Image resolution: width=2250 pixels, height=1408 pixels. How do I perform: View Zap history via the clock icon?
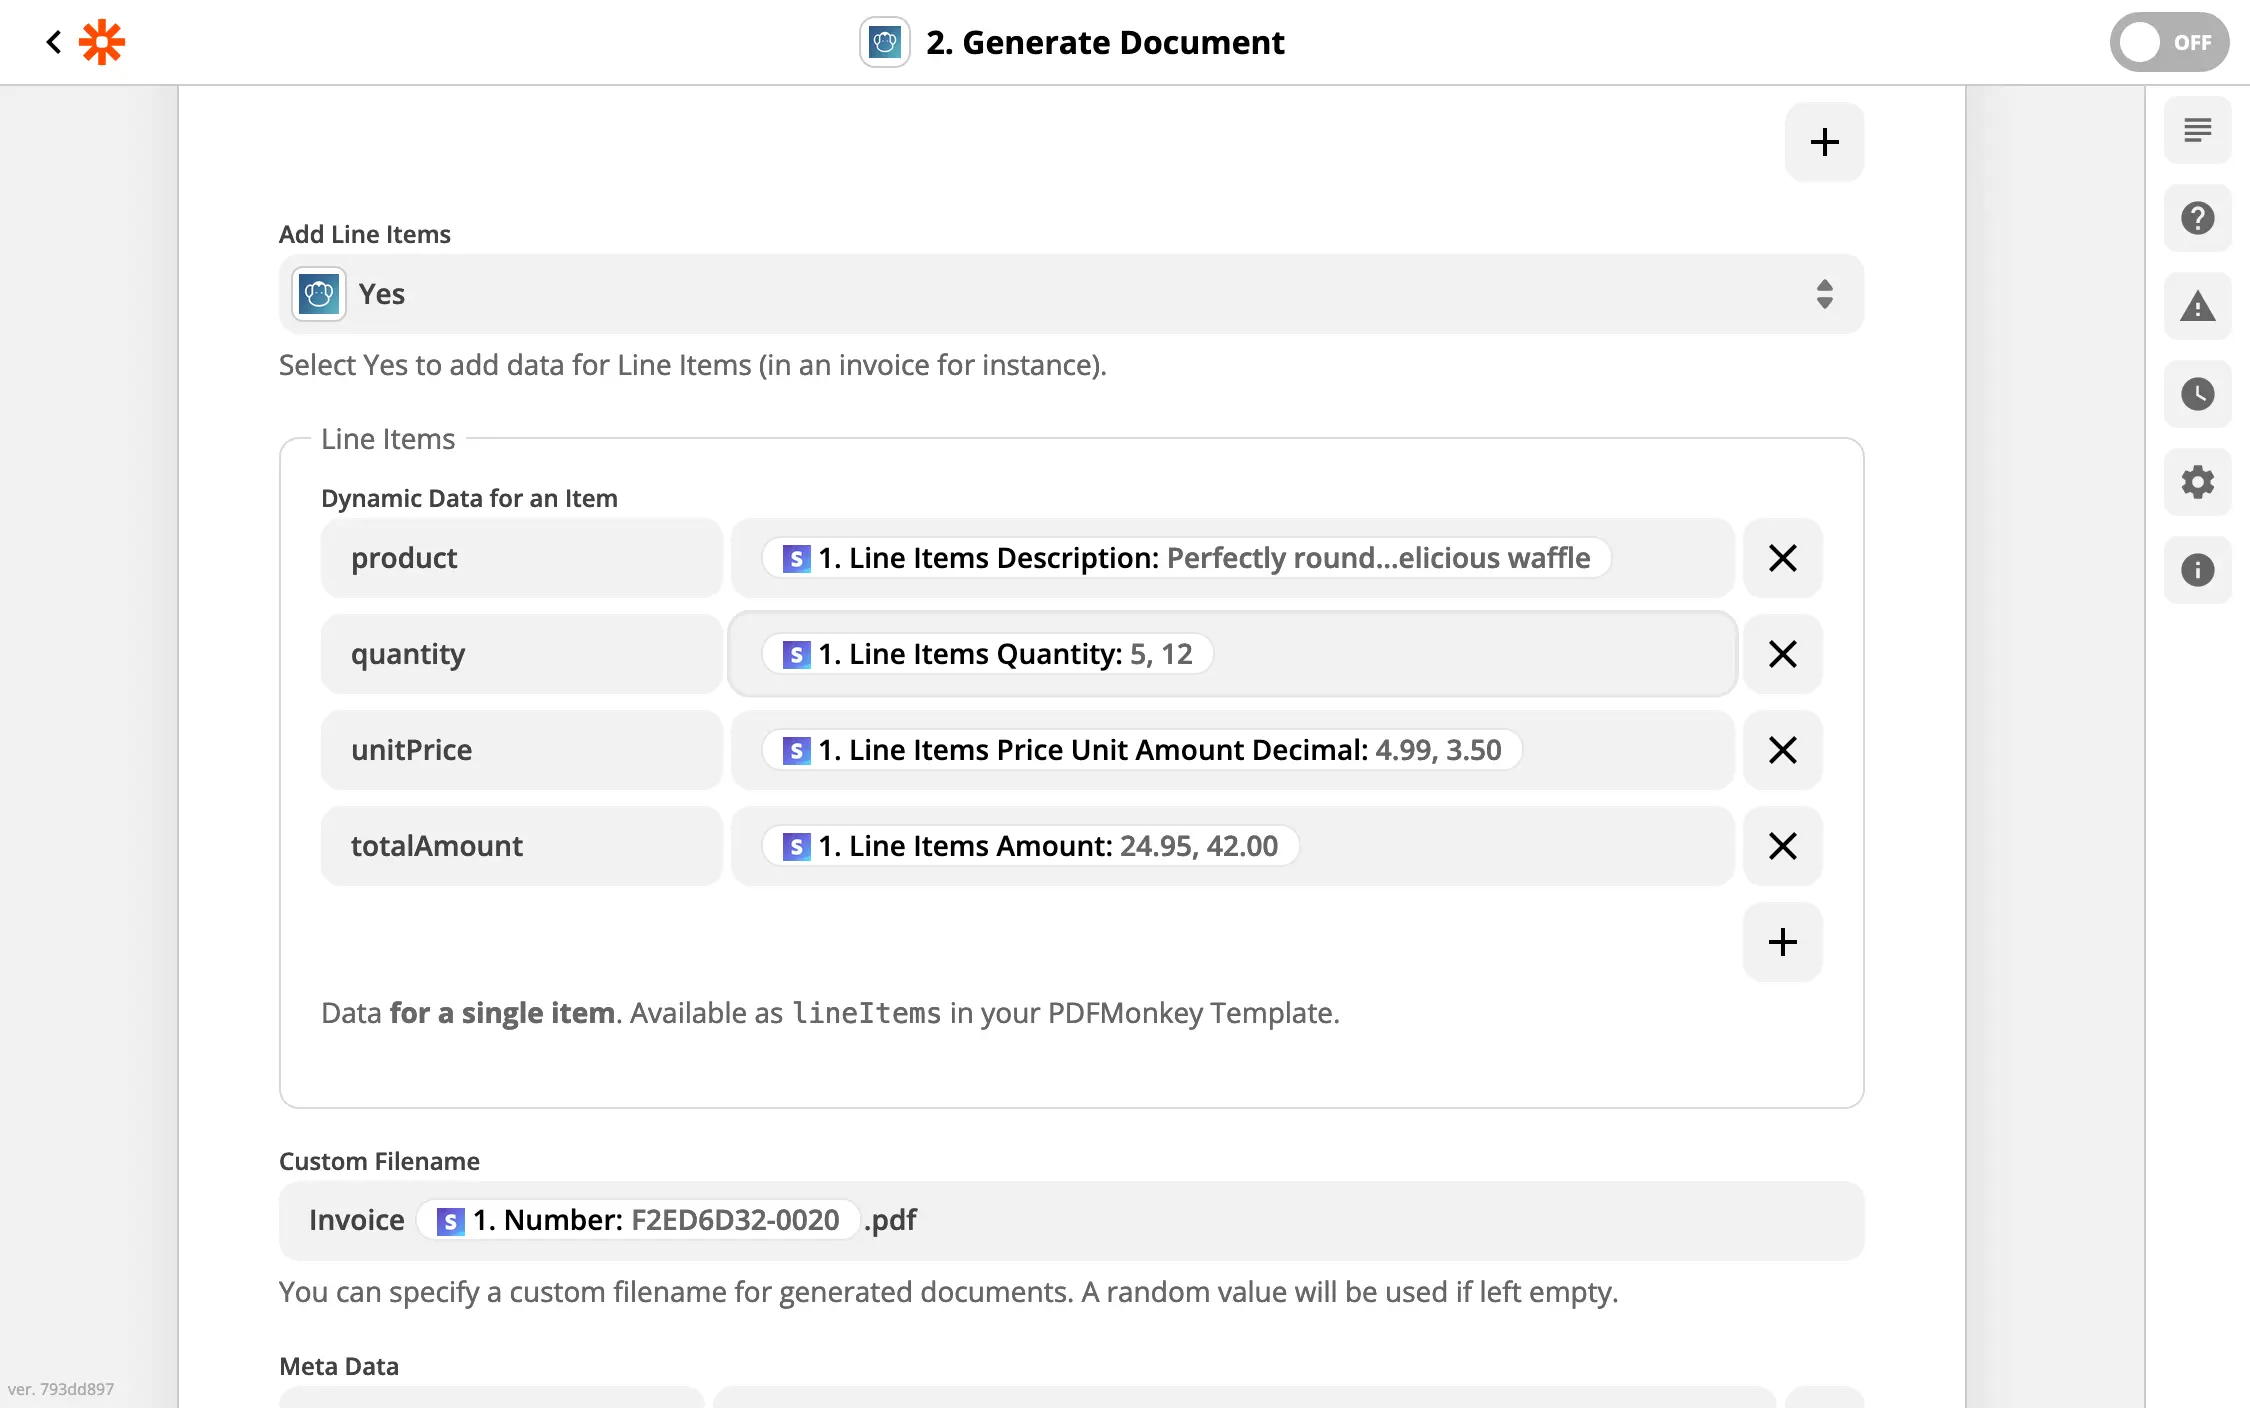click(x=2197, y=394)
